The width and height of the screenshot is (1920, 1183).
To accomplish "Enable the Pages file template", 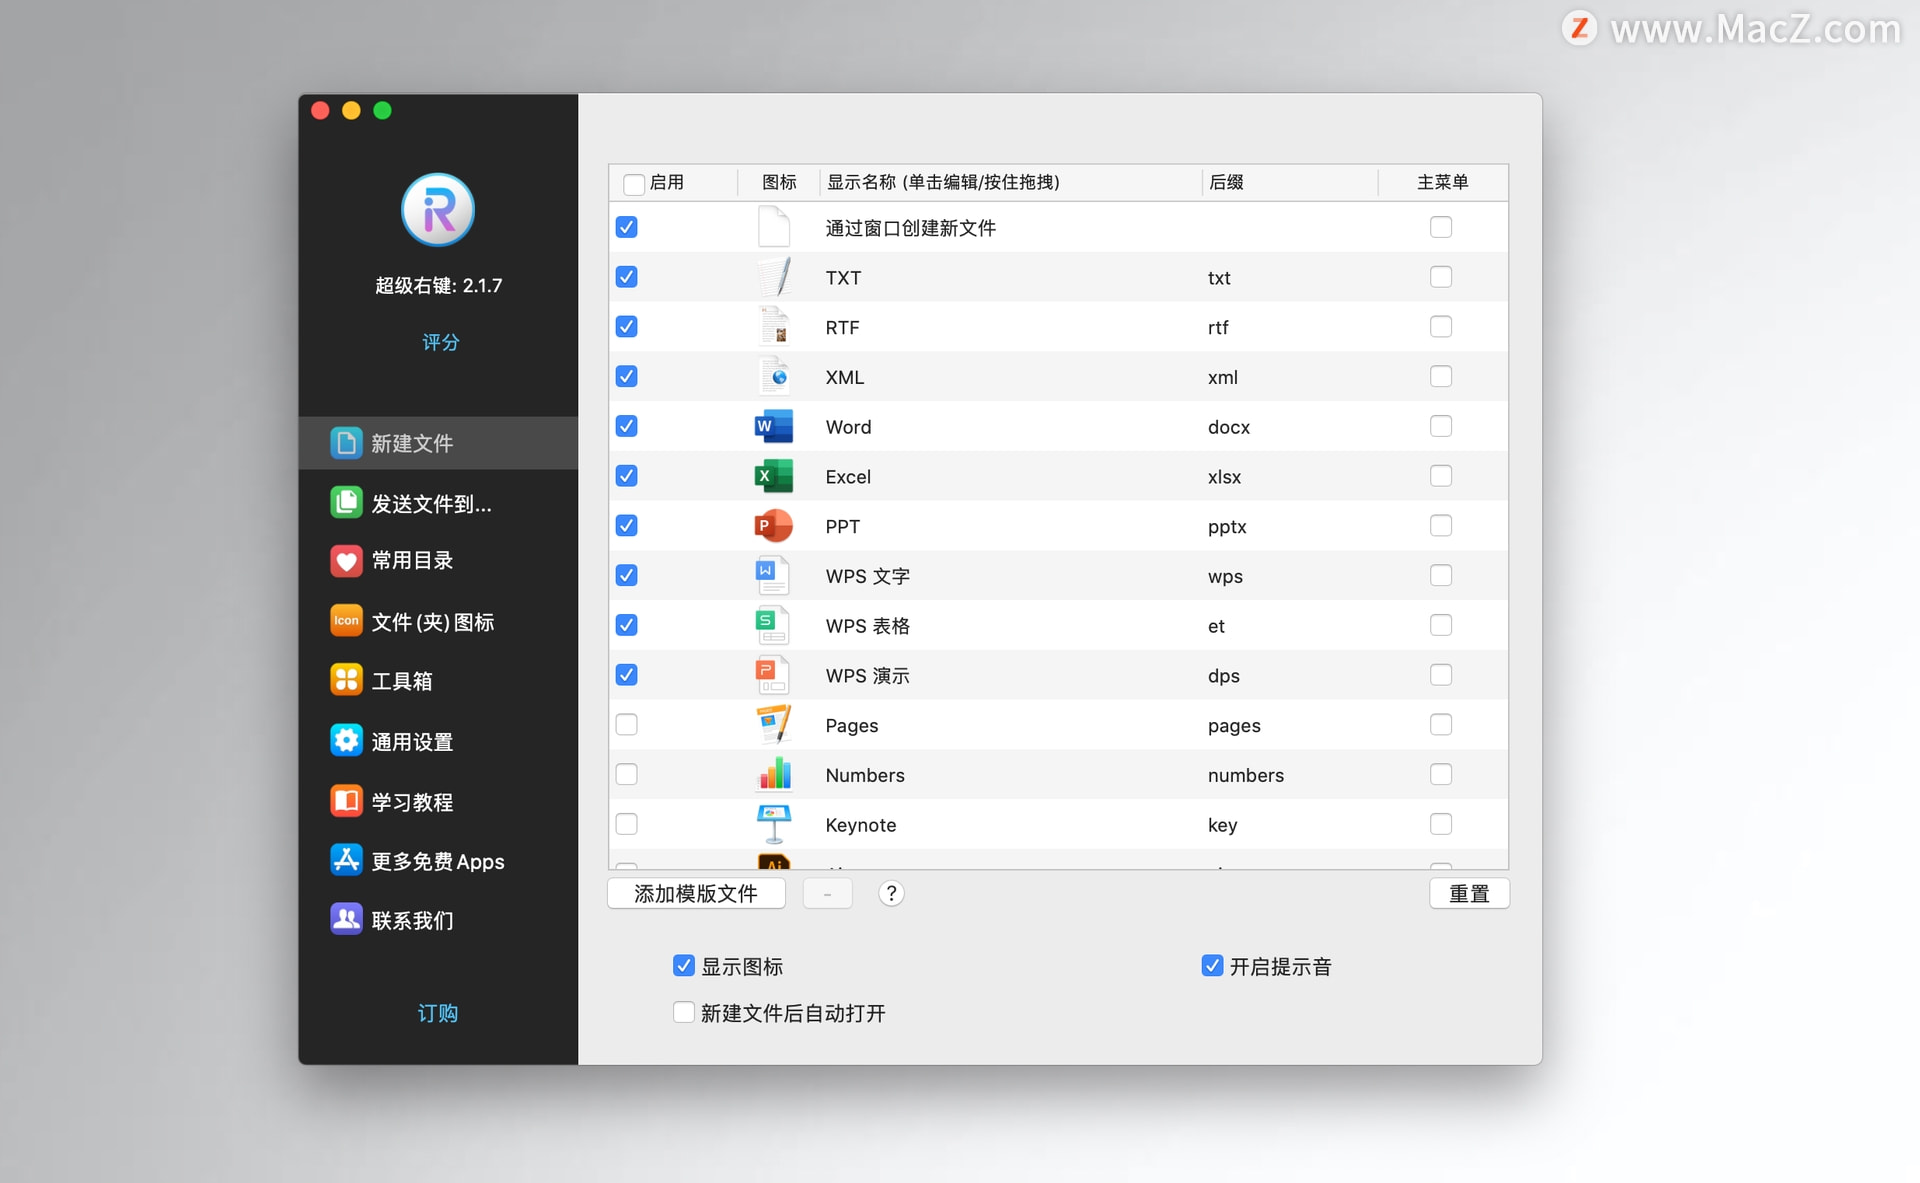I will coord(626,724).
